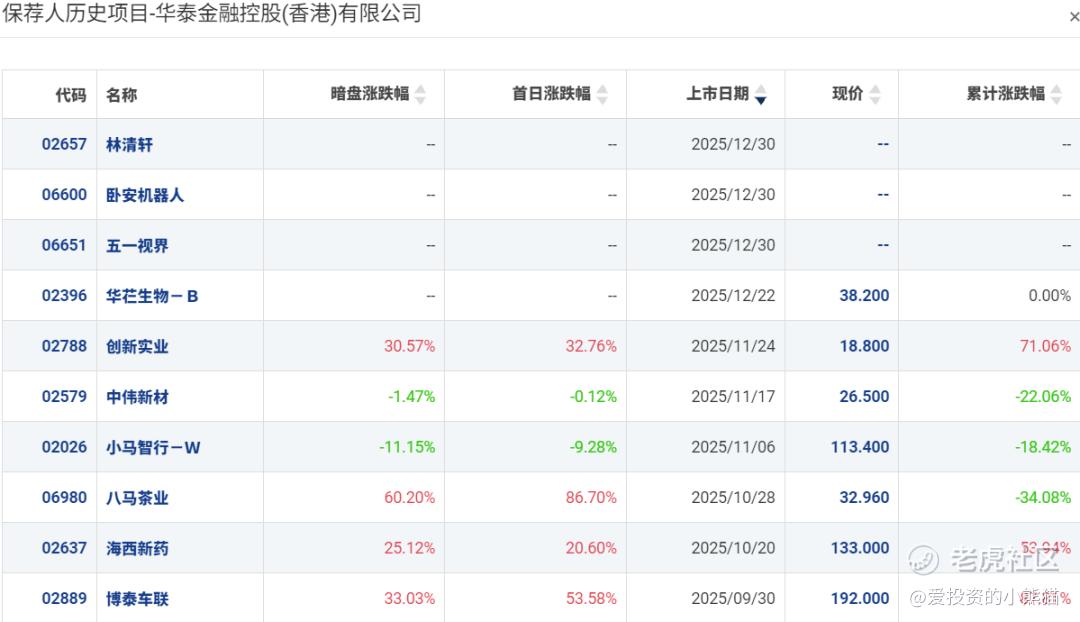Open stock 中伟新材
This screenshot has height=622, width=1080.
137,397
